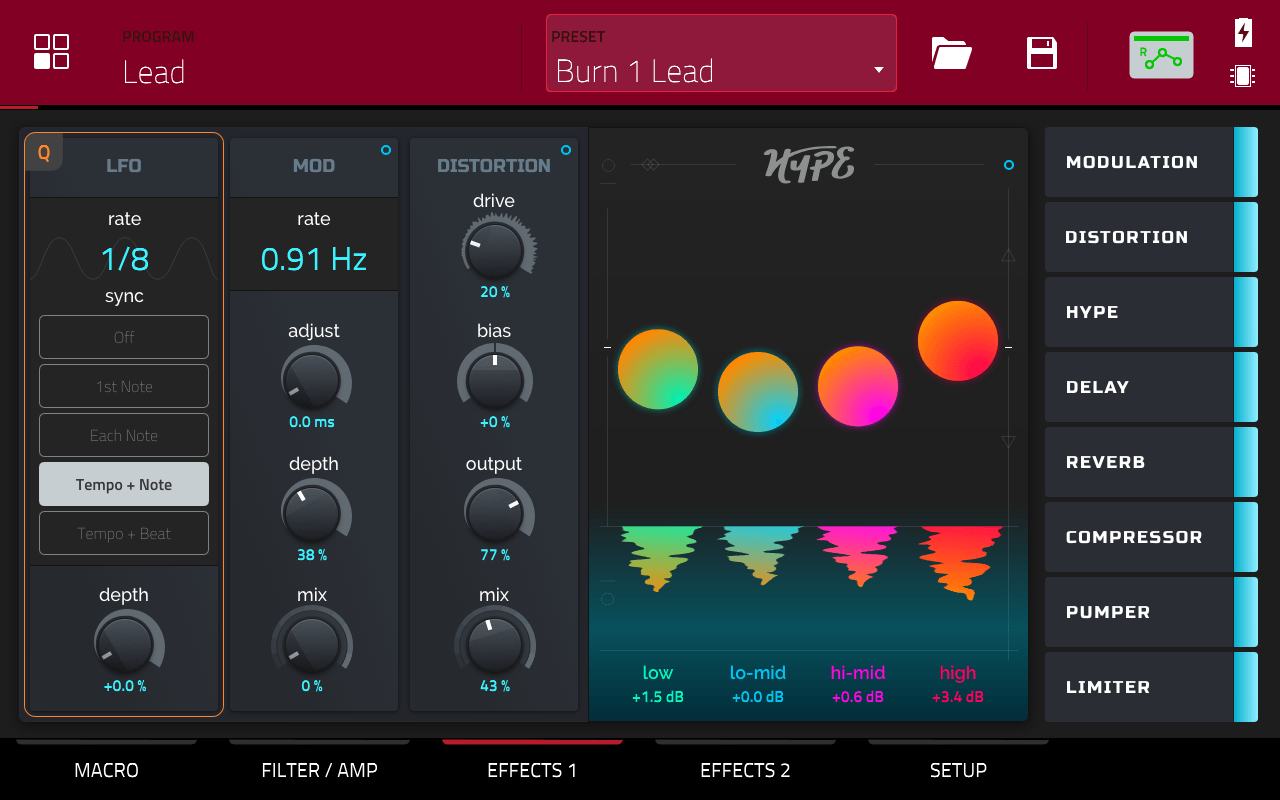Click the orange Q icon on LFO panel

click(x=44, y=153)
